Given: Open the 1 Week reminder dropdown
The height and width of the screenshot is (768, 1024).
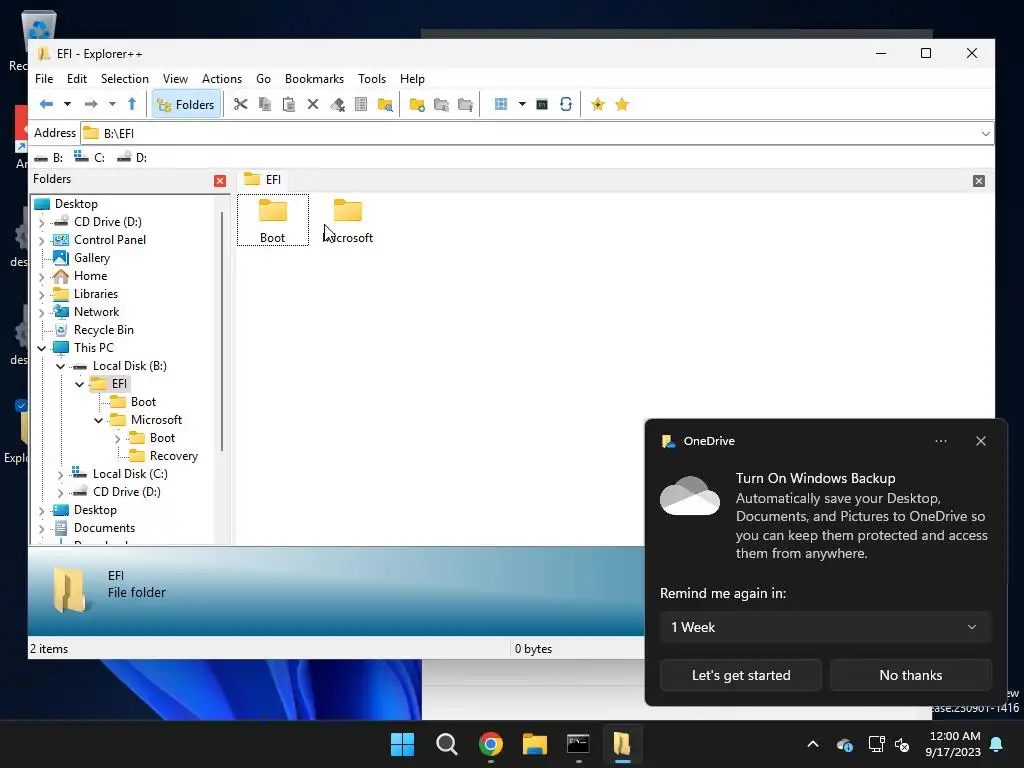Looking at the screenshot, I should pos(825,628).
